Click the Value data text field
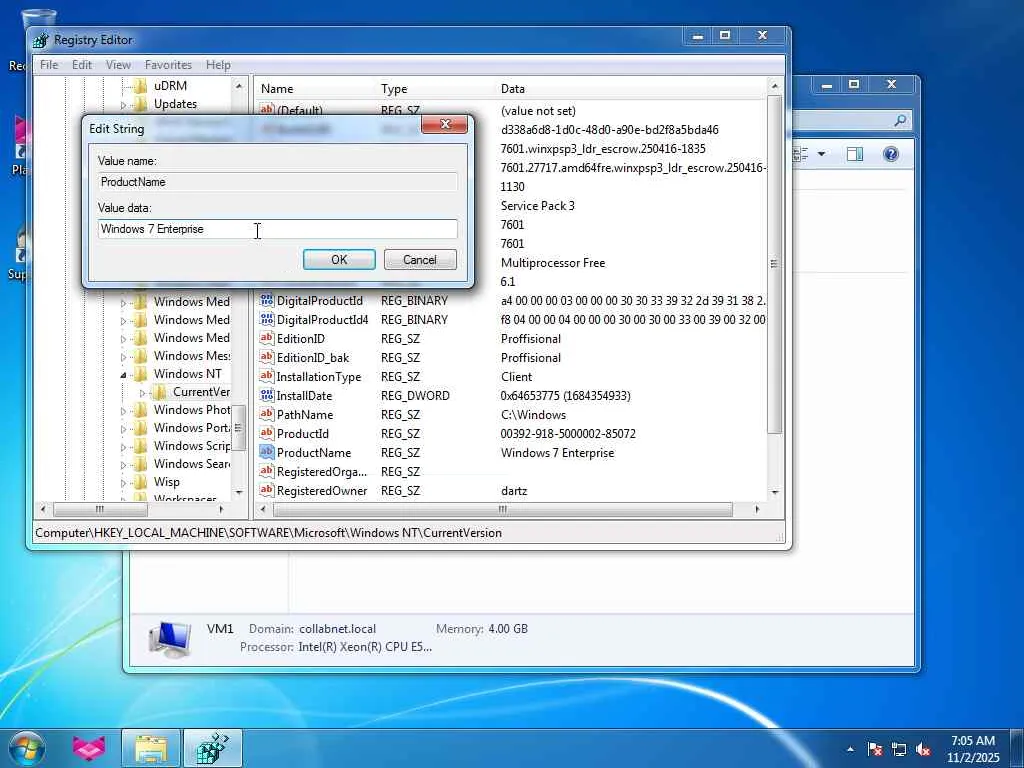This screenshot has width=1024, height=768. pyautogui.click(x=278, y=229)
